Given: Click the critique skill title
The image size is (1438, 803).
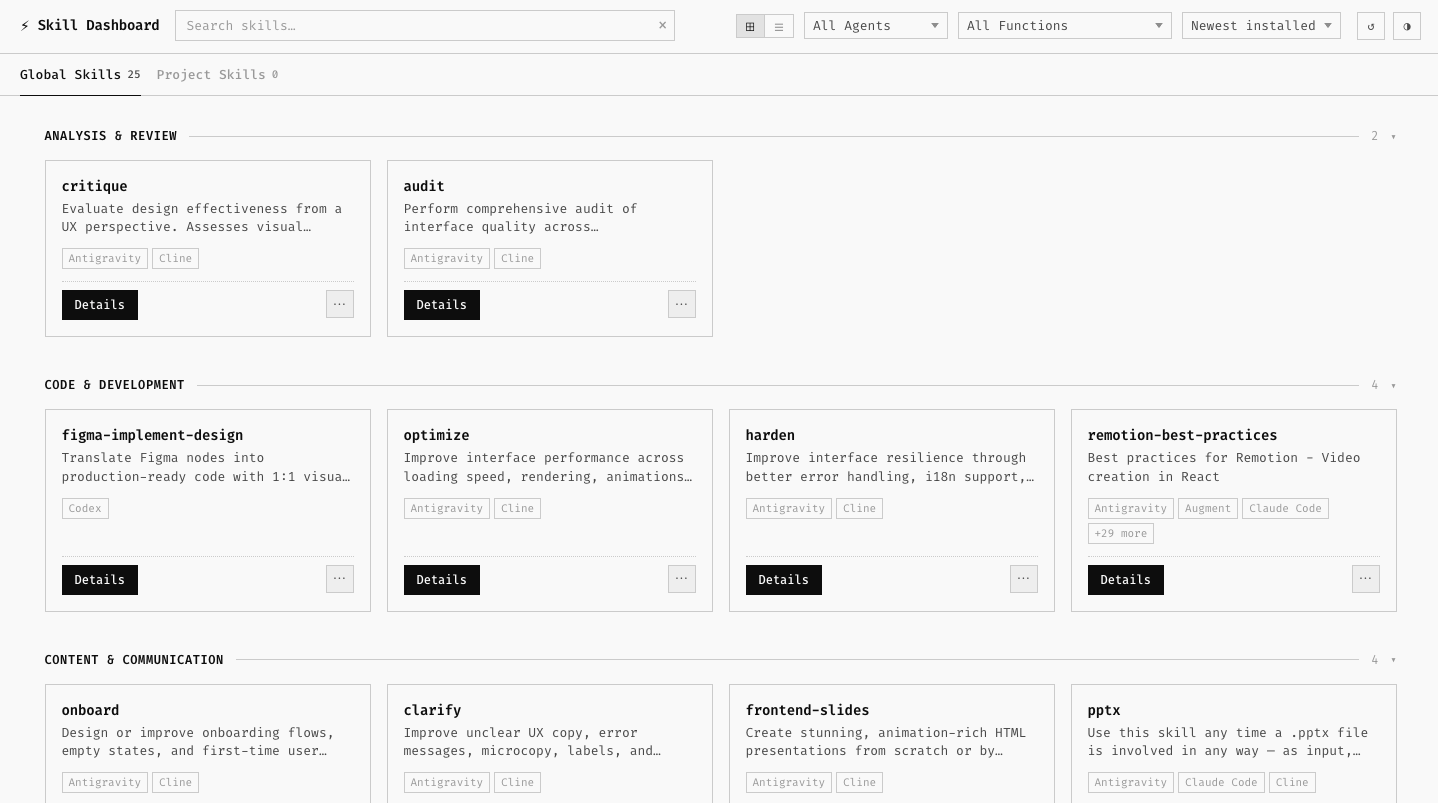Looking at the screenshot, I should tap(95, 187).
